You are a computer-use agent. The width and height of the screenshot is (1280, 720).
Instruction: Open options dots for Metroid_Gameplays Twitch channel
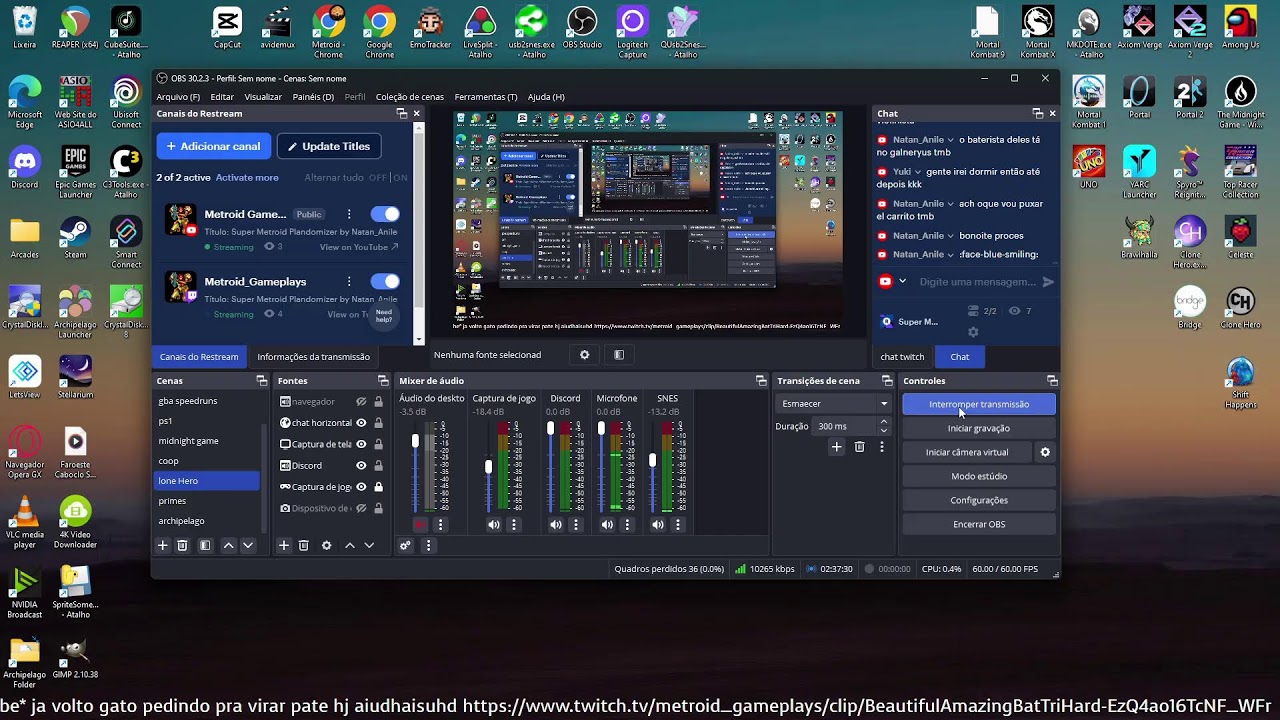(349, 282)
